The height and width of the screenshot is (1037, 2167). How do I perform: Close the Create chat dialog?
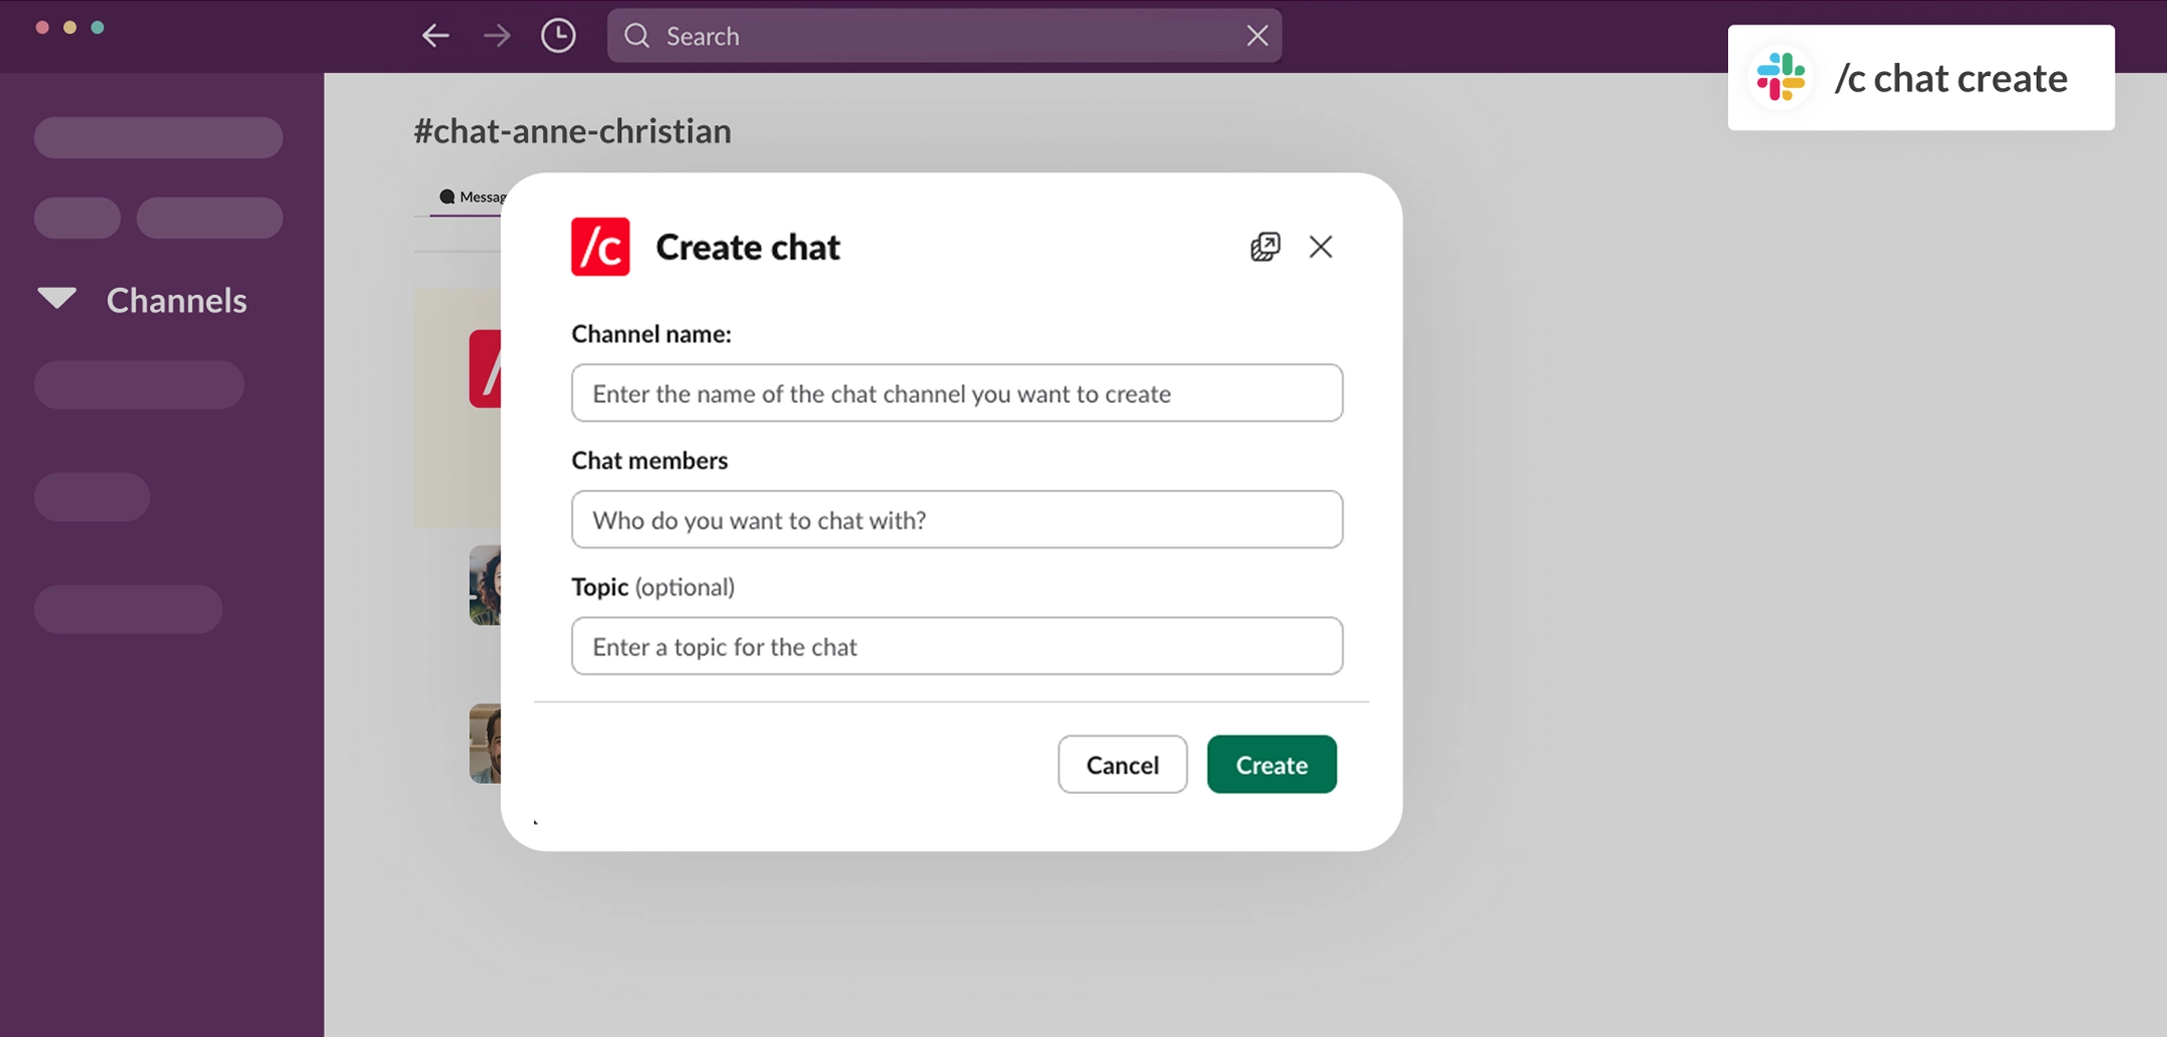[x=1320, y=247]
